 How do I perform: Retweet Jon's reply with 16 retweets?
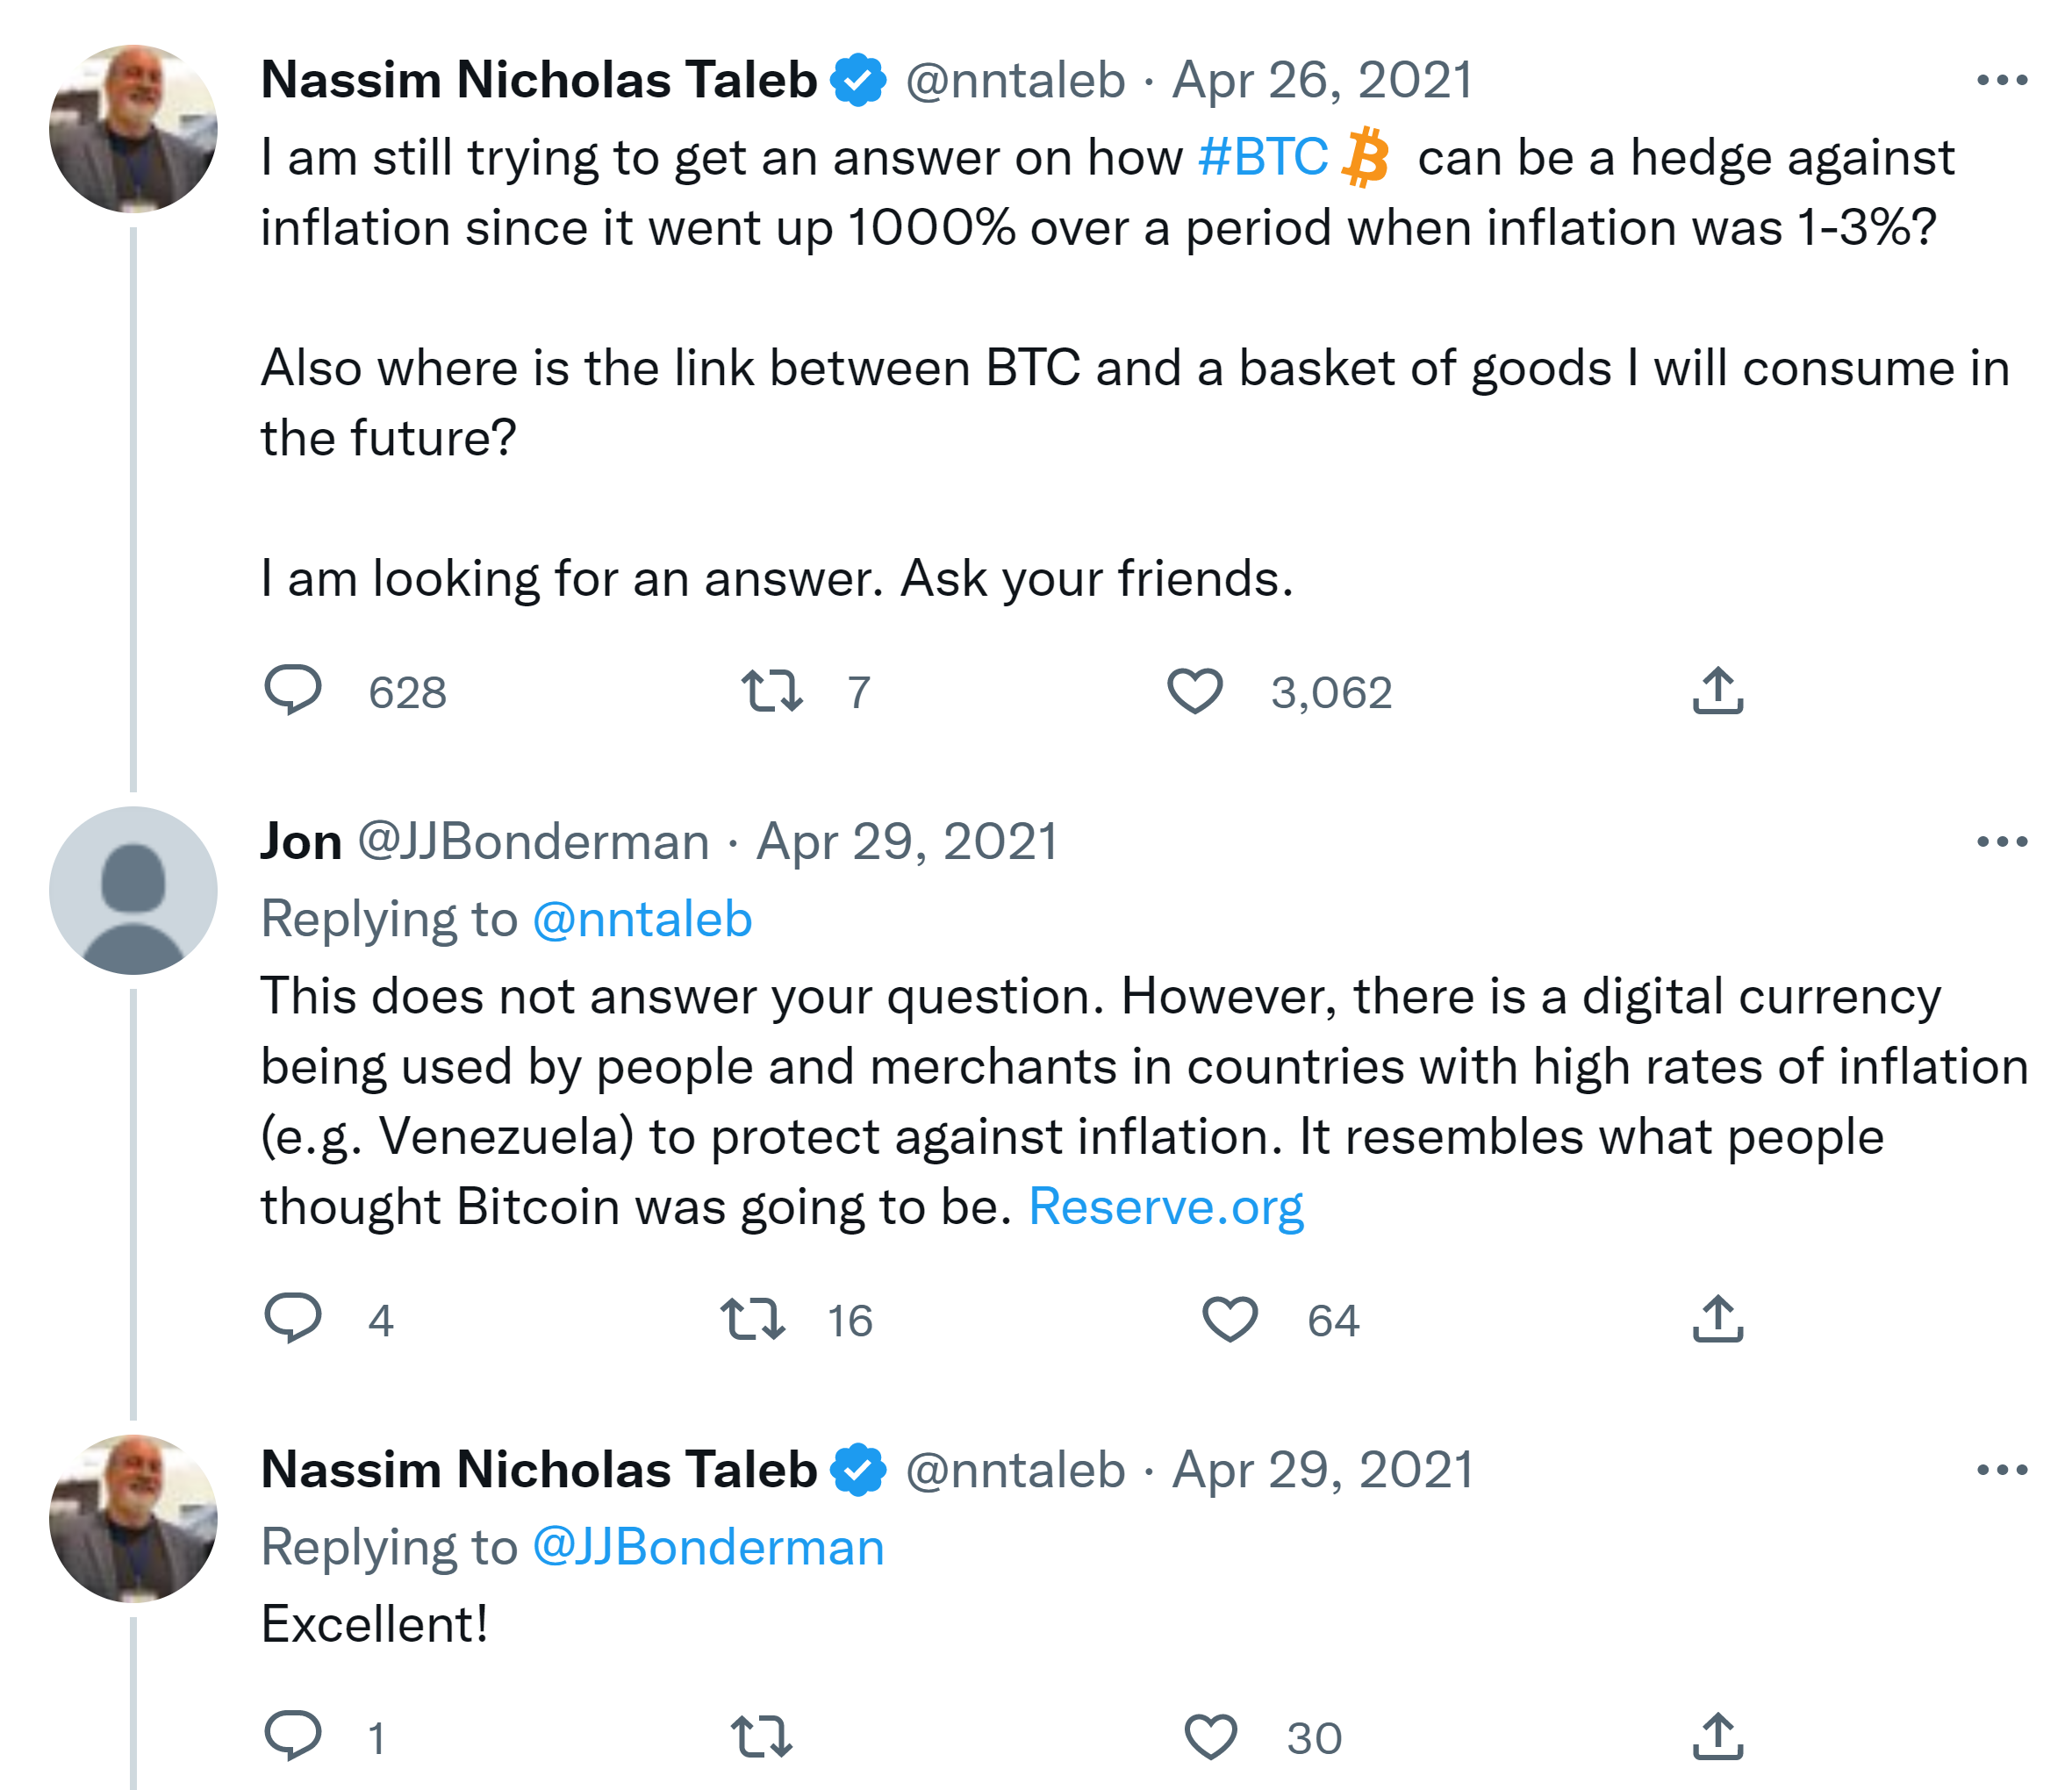[x=752, y=1319]
